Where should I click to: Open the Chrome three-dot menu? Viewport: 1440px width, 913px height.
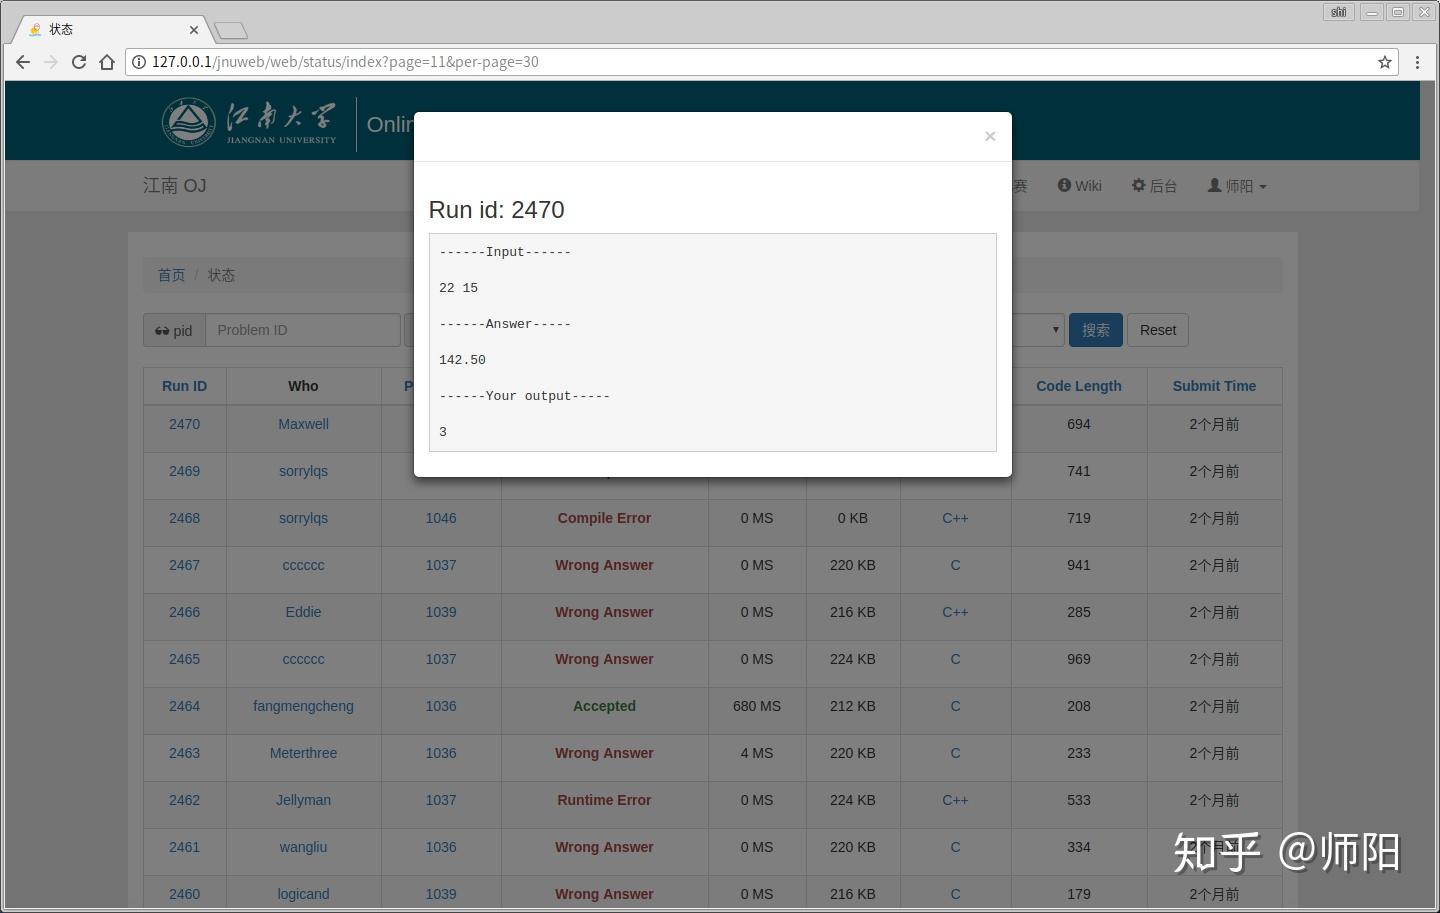coord(1417,62)
